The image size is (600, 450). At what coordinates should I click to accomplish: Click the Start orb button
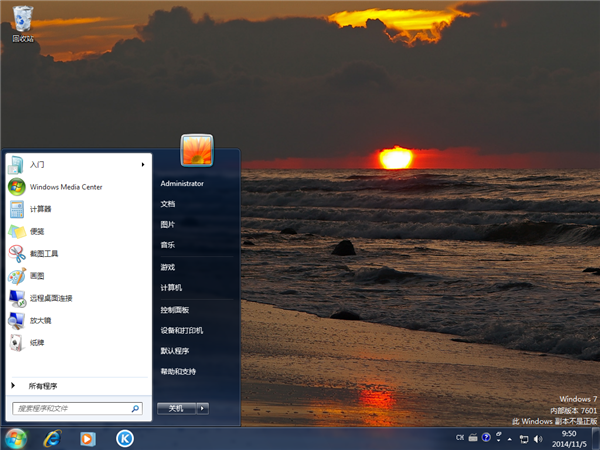16,438
